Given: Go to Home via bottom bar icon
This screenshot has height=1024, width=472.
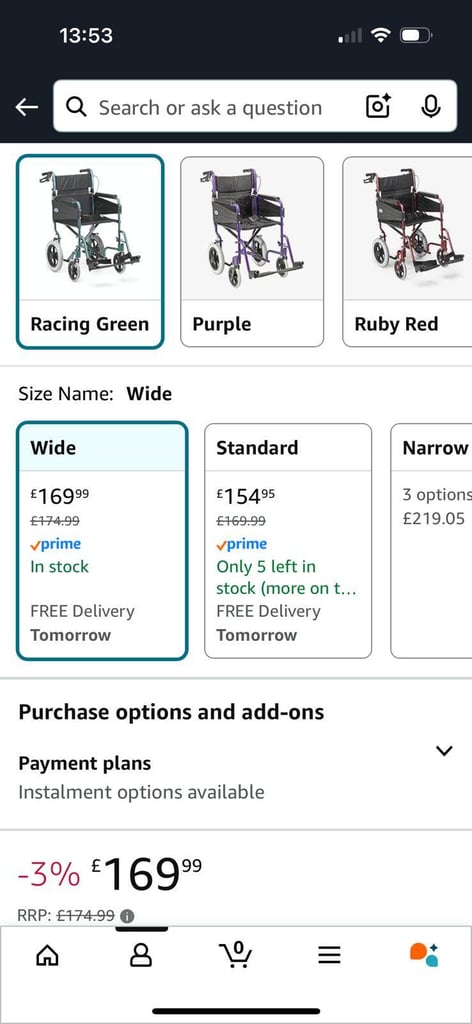Looking at the screenshot, I should (x=46, y=955).
